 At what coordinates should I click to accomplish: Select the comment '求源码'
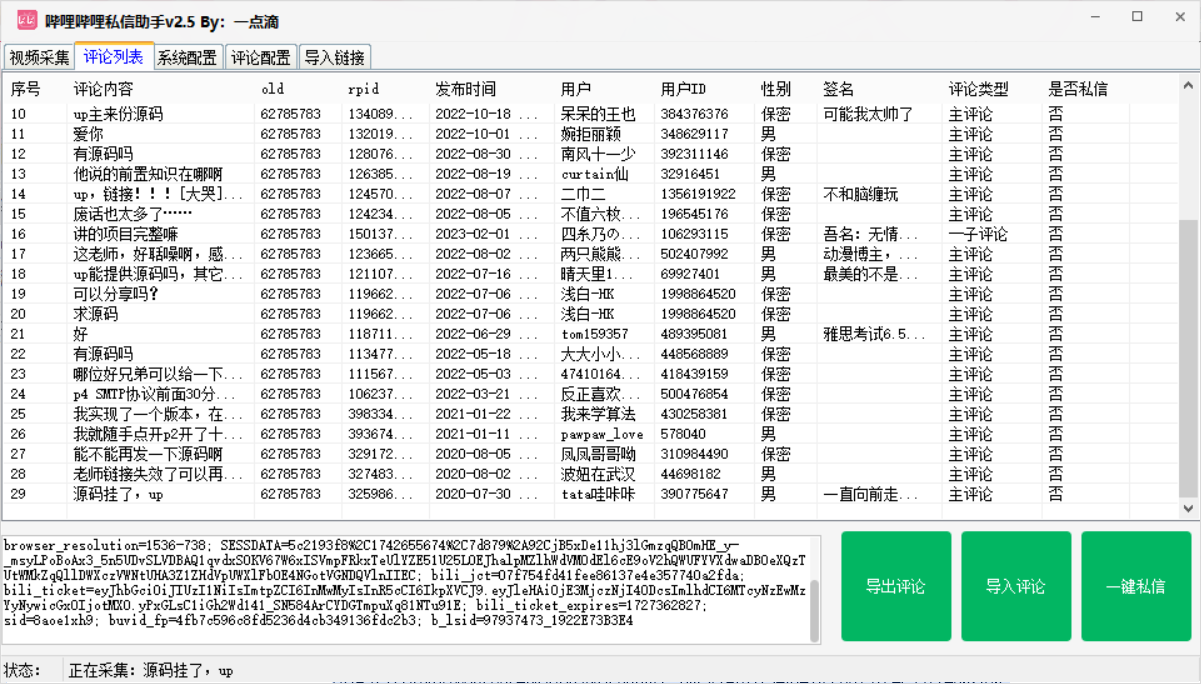pos(96,314)
